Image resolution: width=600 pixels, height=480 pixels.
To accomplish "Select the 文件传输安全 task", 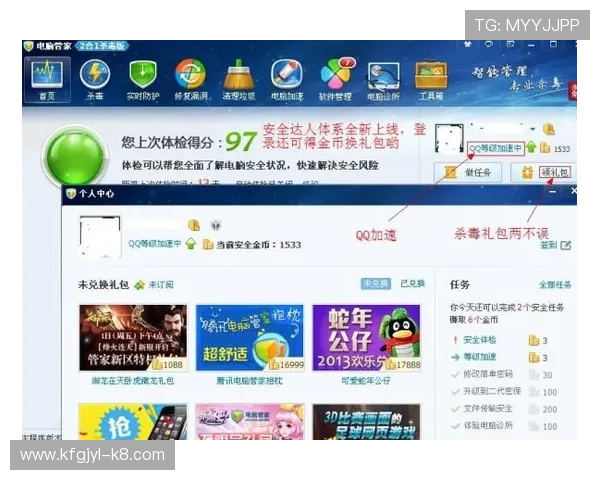I will click(x=488, y=408).
